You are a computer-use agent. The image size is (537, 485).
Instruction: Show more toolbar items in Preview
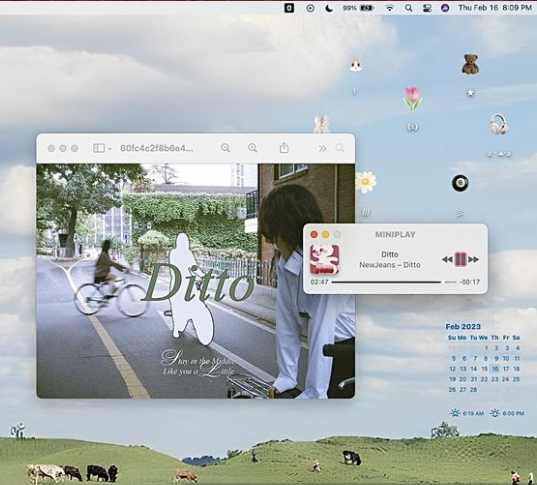click(x=322, y=148)
